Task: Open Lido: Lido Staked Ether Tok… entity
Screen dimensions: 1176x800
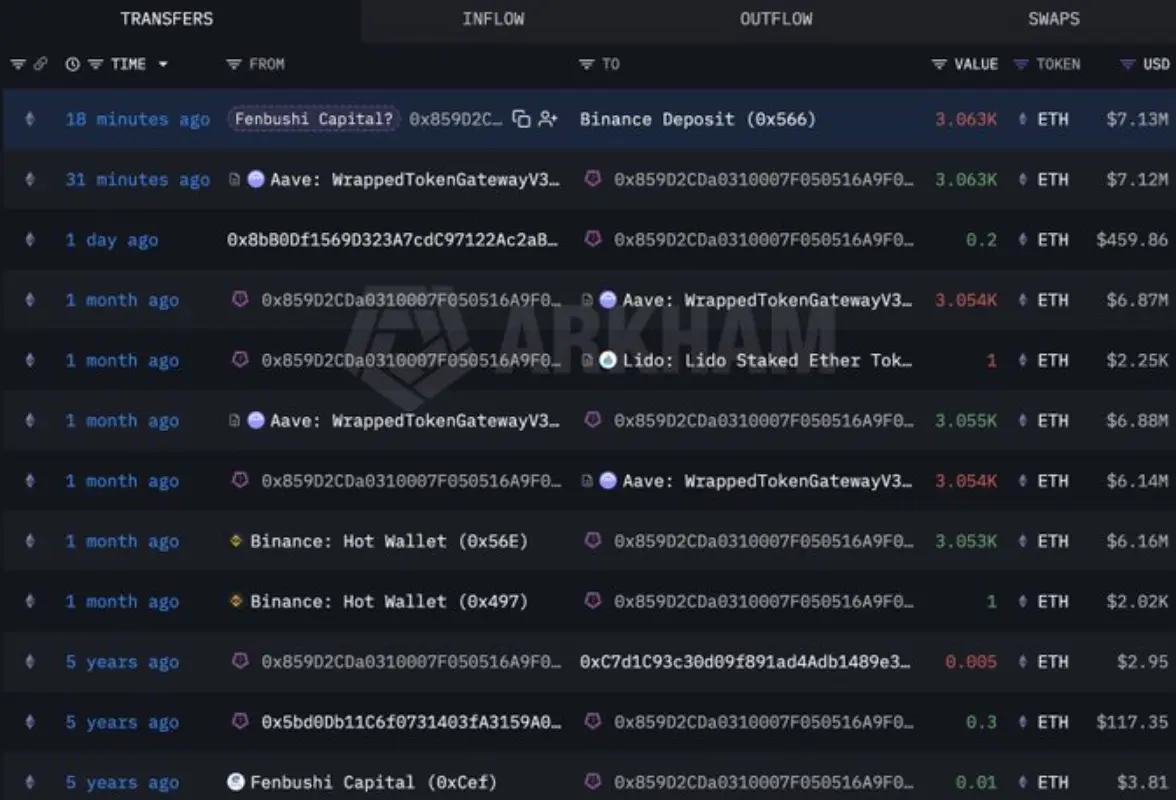Action: [x=767, y=361]
